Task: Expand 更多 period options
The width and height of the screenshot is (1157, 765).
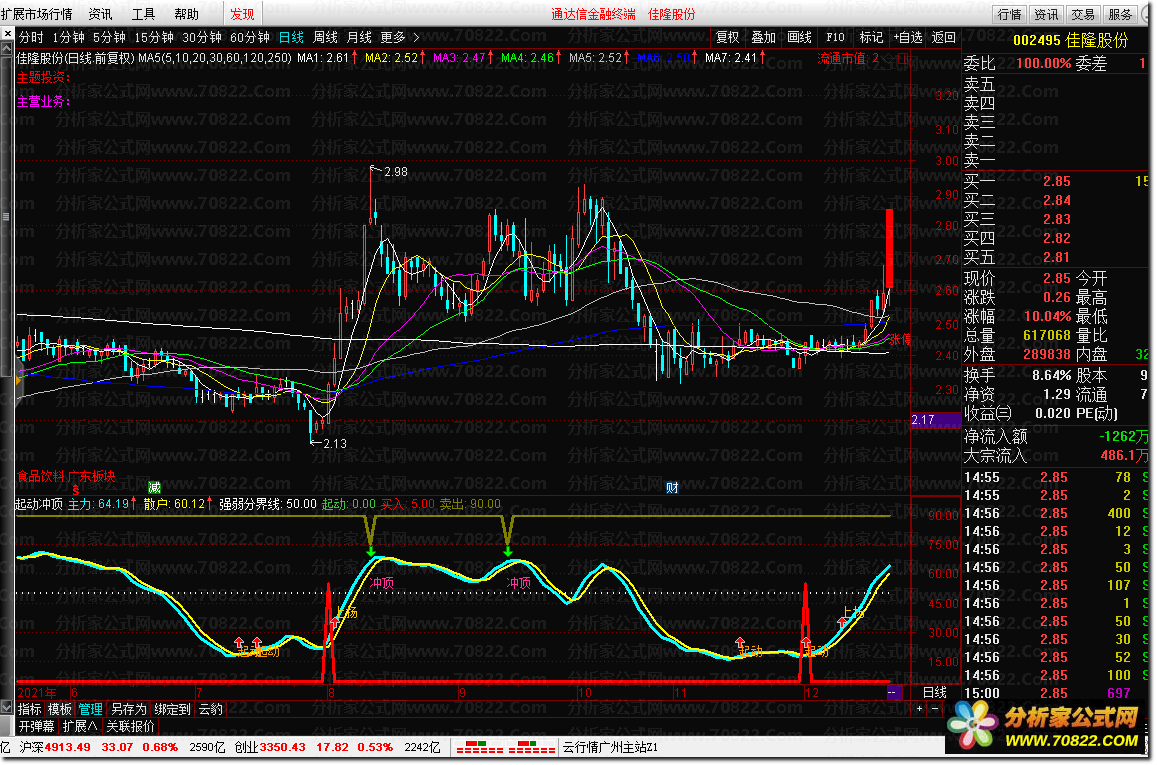Action: tap(399, 37)
